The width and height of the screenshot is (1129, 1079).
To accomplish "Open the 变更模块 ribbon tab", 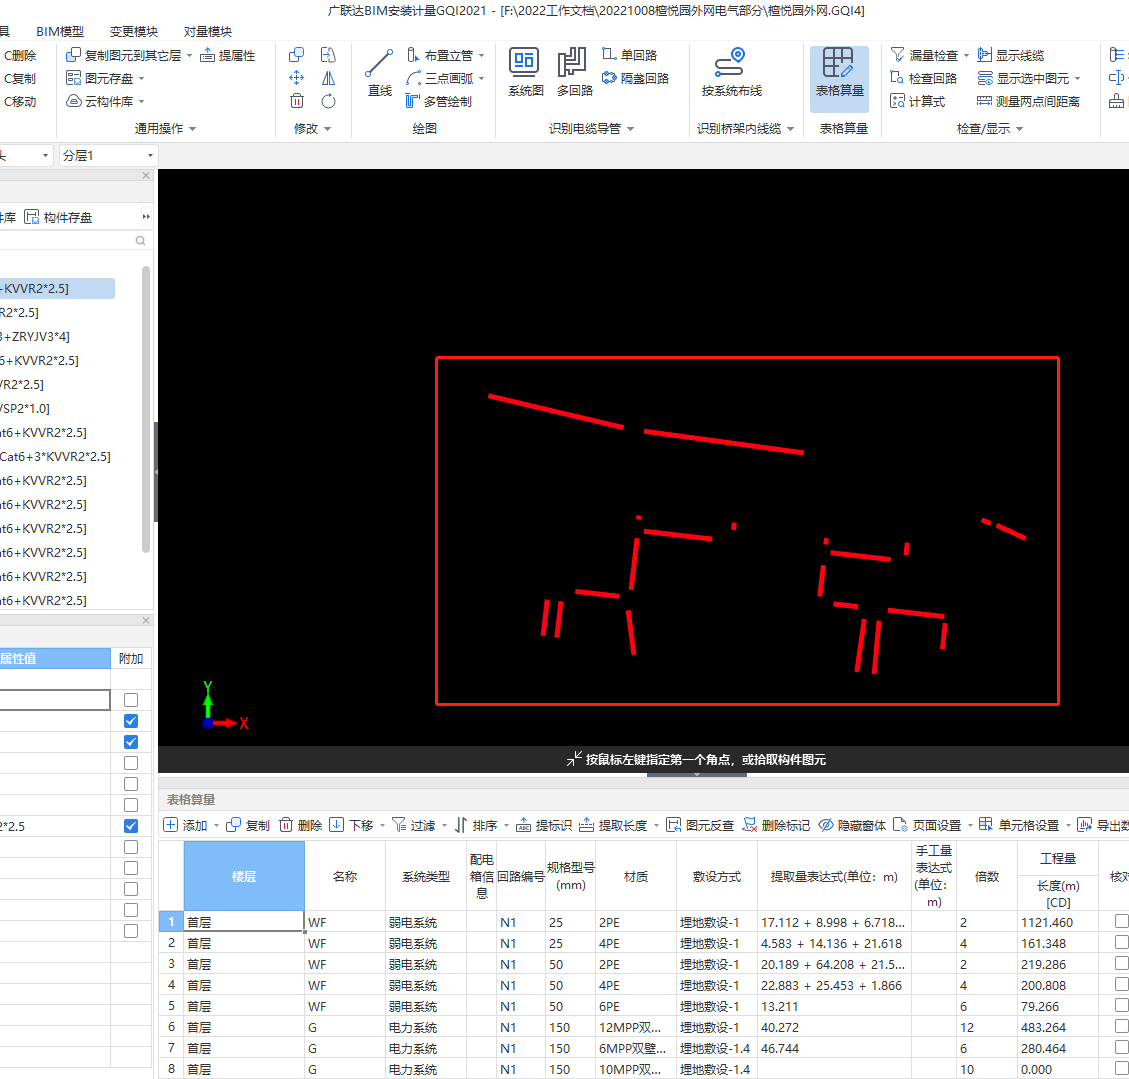I will (134, 32).
